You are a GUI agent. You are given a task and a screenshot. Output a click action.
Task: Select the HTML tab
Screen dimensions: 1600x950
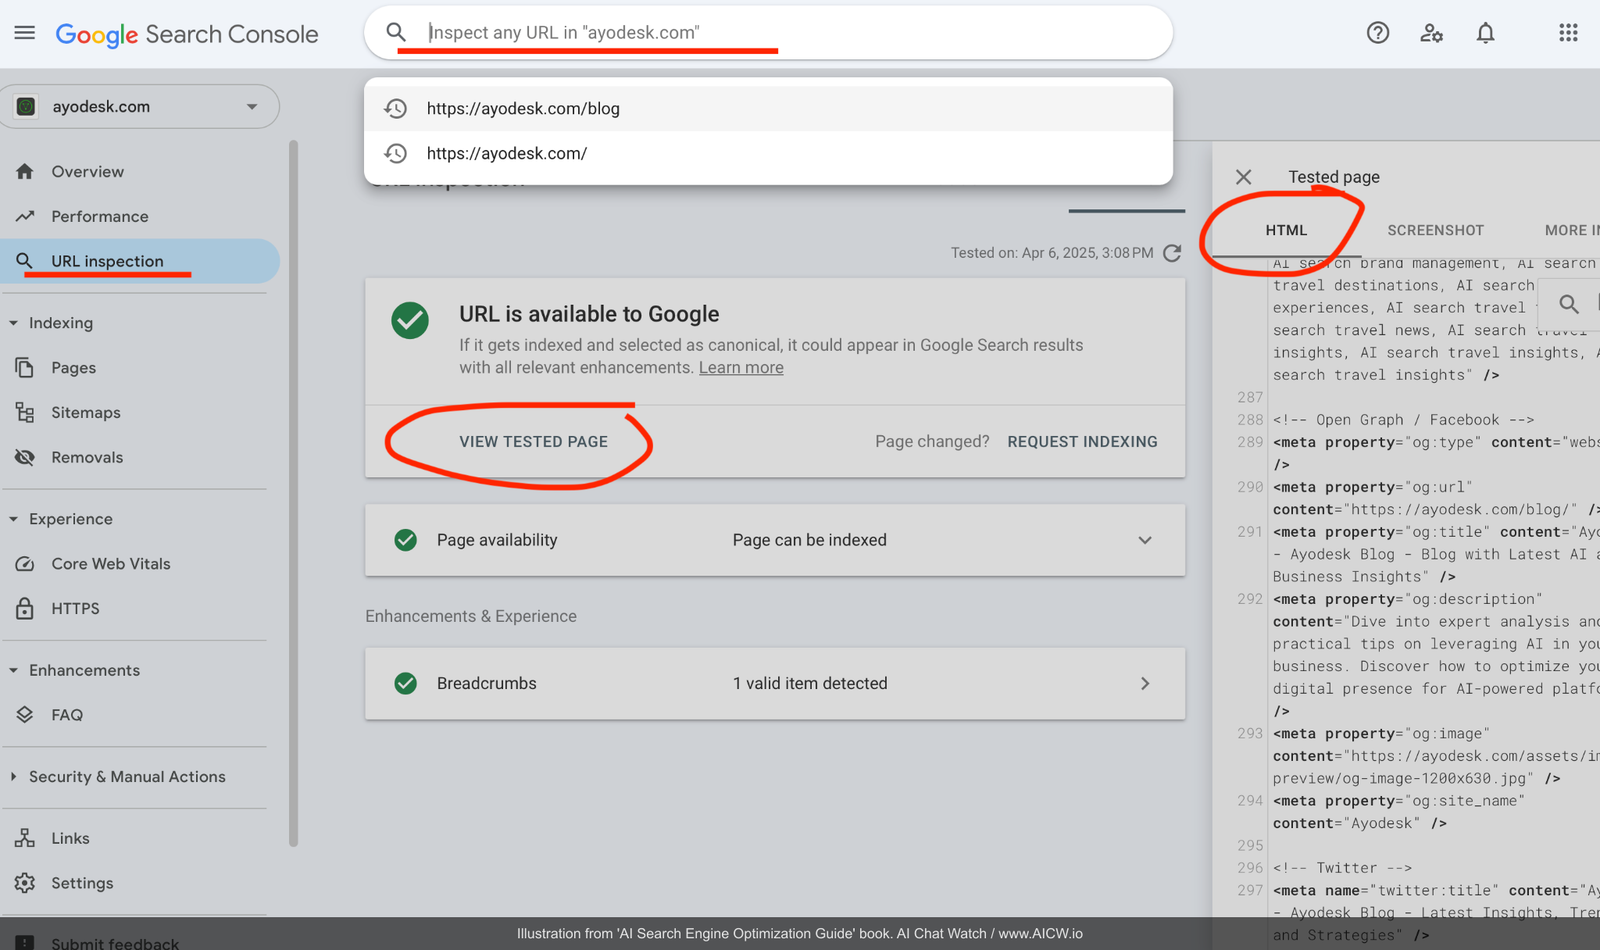[x=1286, y=230]
